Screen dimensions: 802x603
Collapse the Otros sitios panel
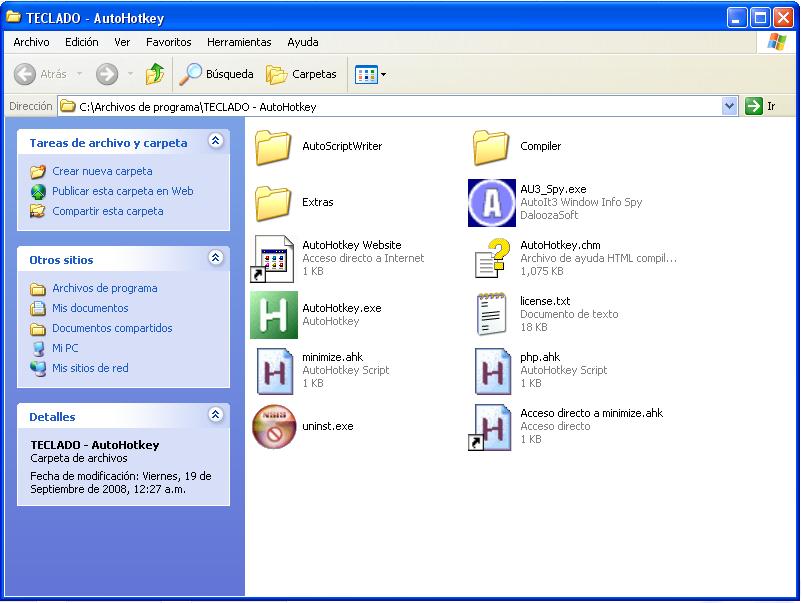tap(216, 258)
